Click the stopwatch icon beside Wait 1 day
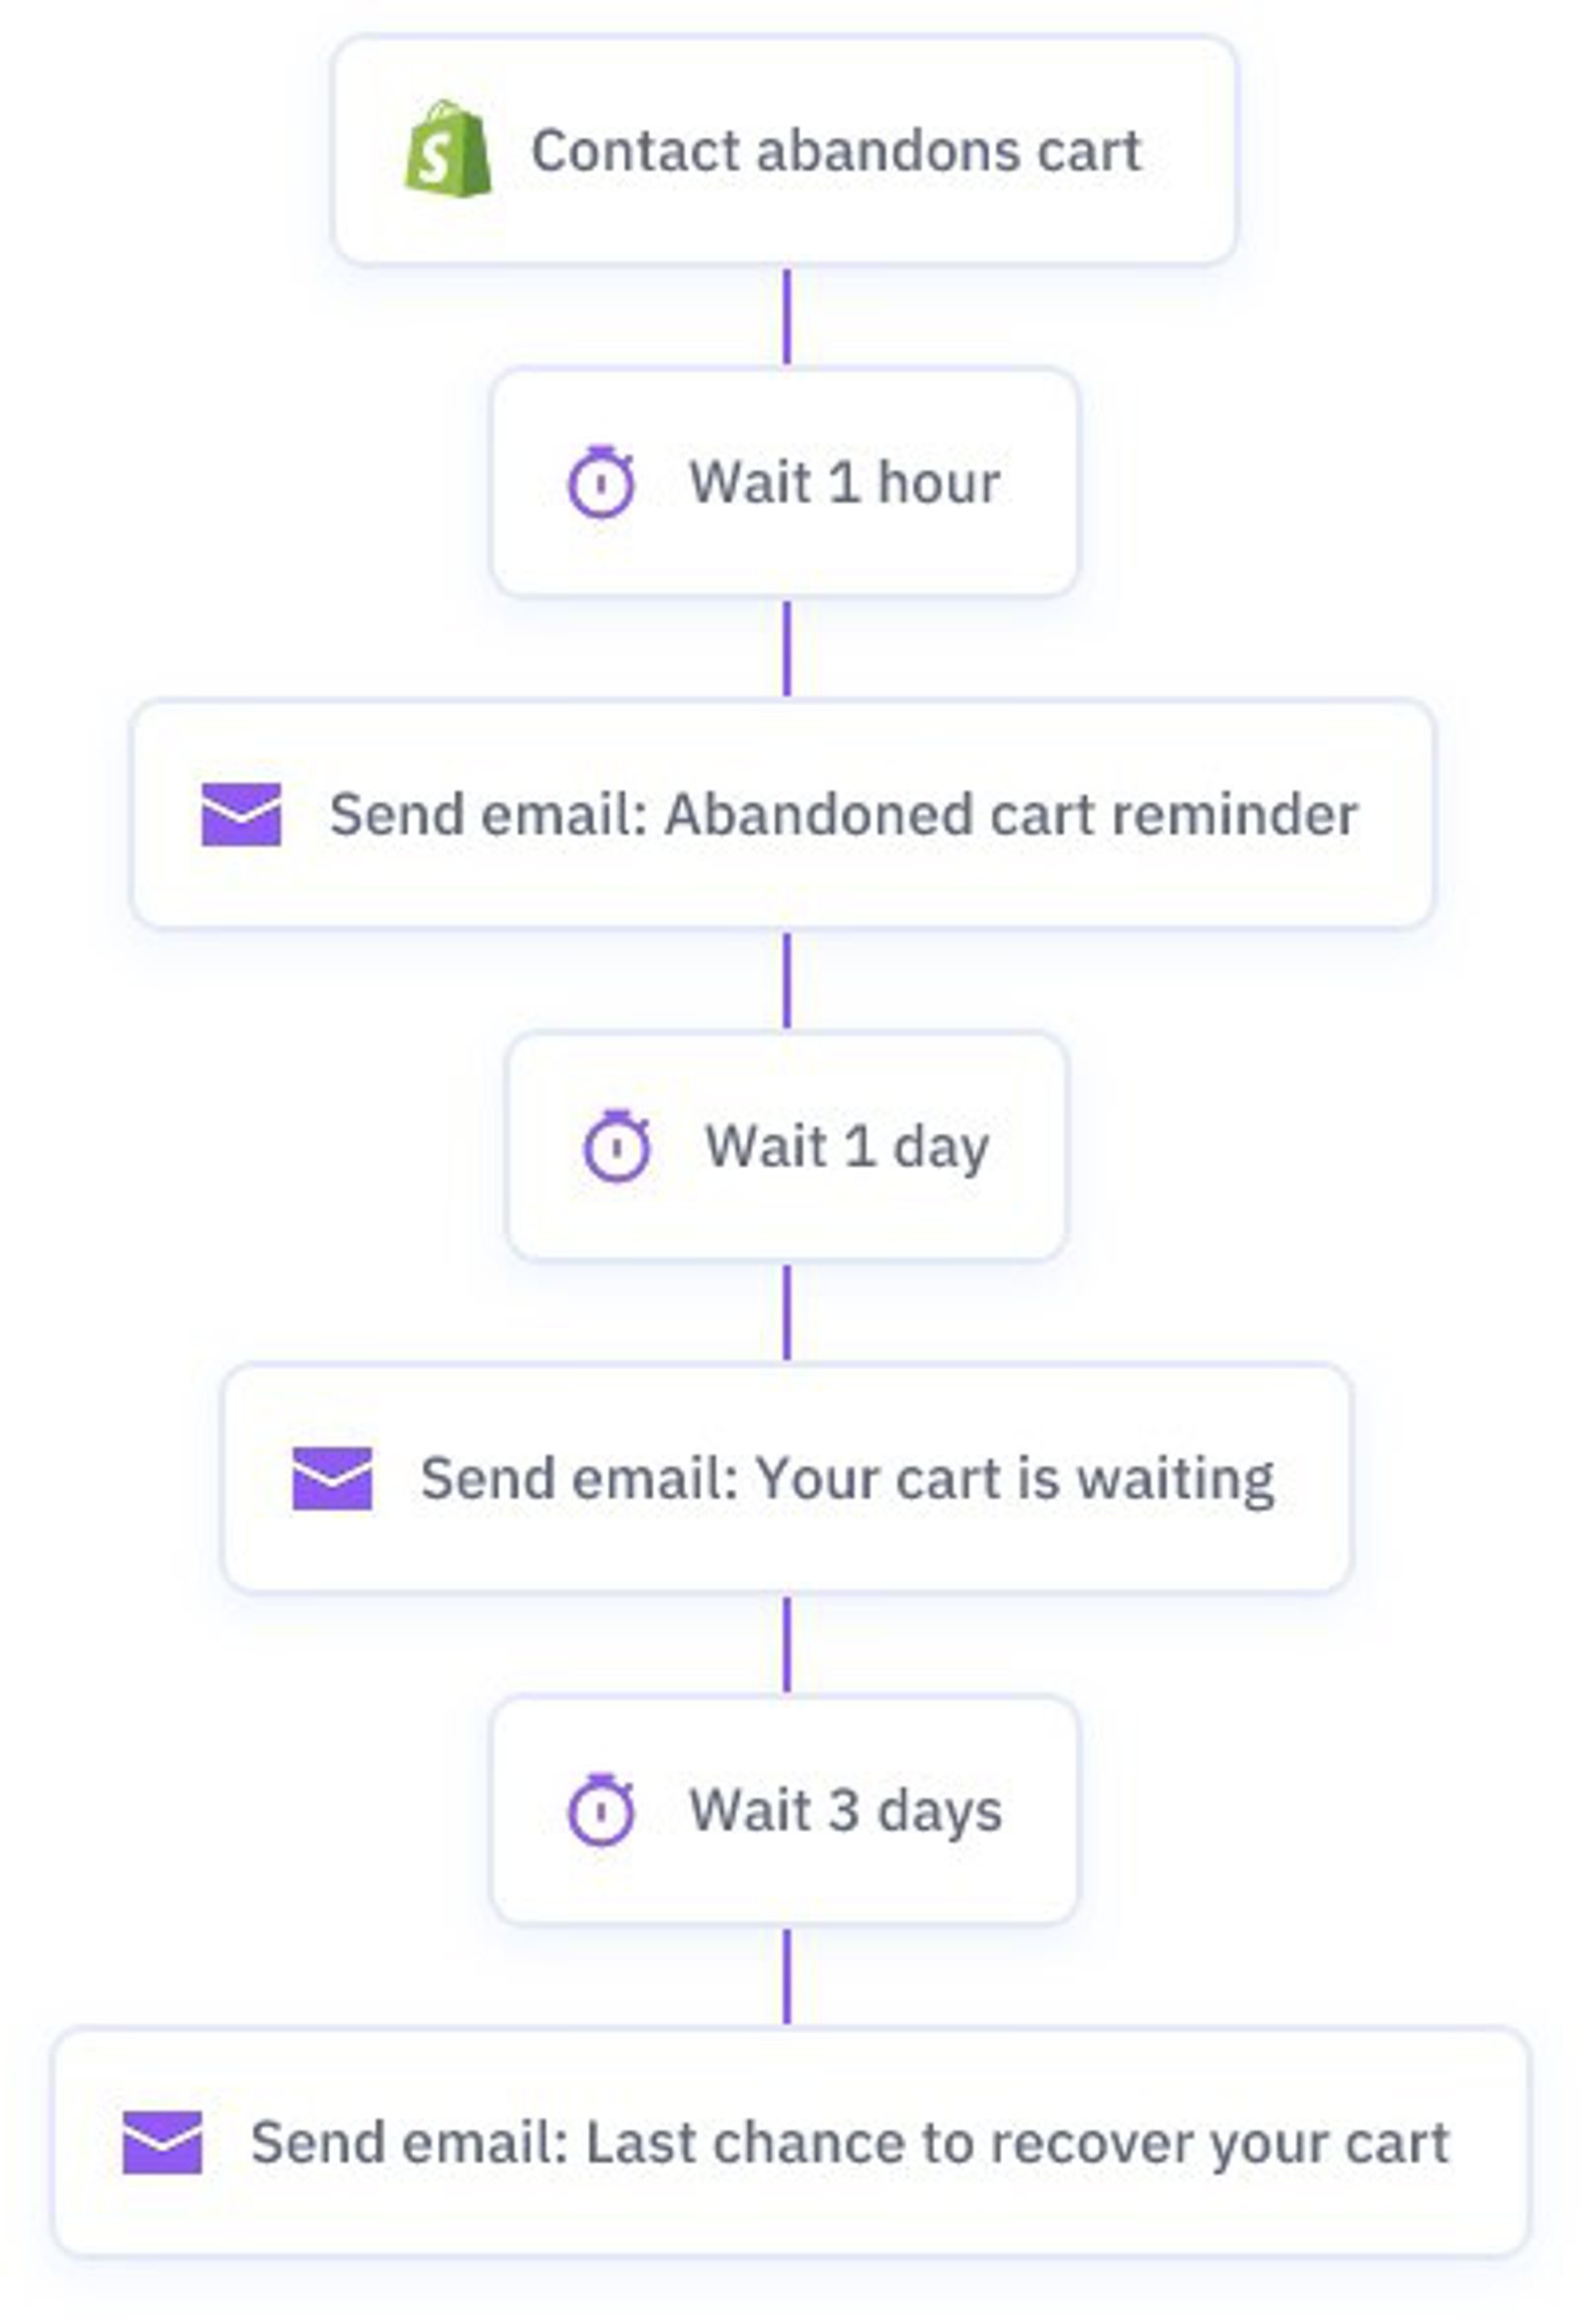The width and height of the screenshot is (1581, 2324). tap(616, 1146)
